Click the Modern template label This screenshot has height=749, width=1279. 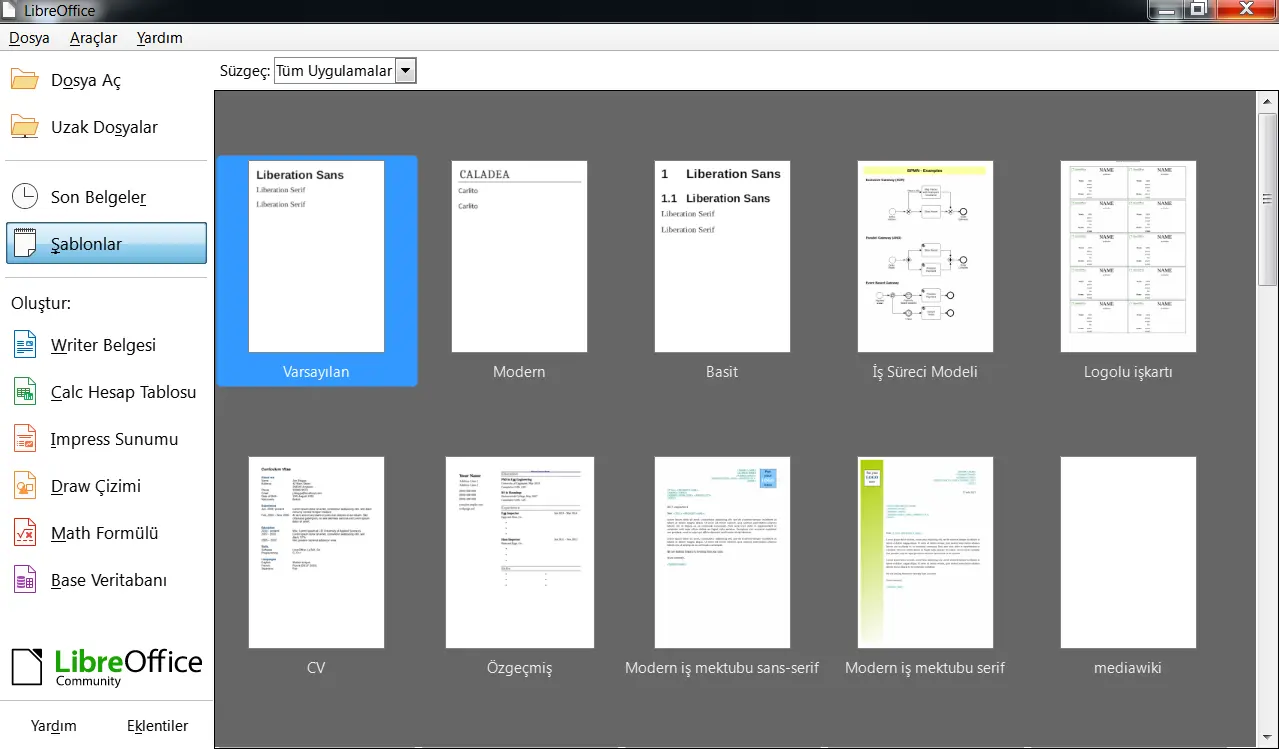pyautogui.click(x=519, y=371)
